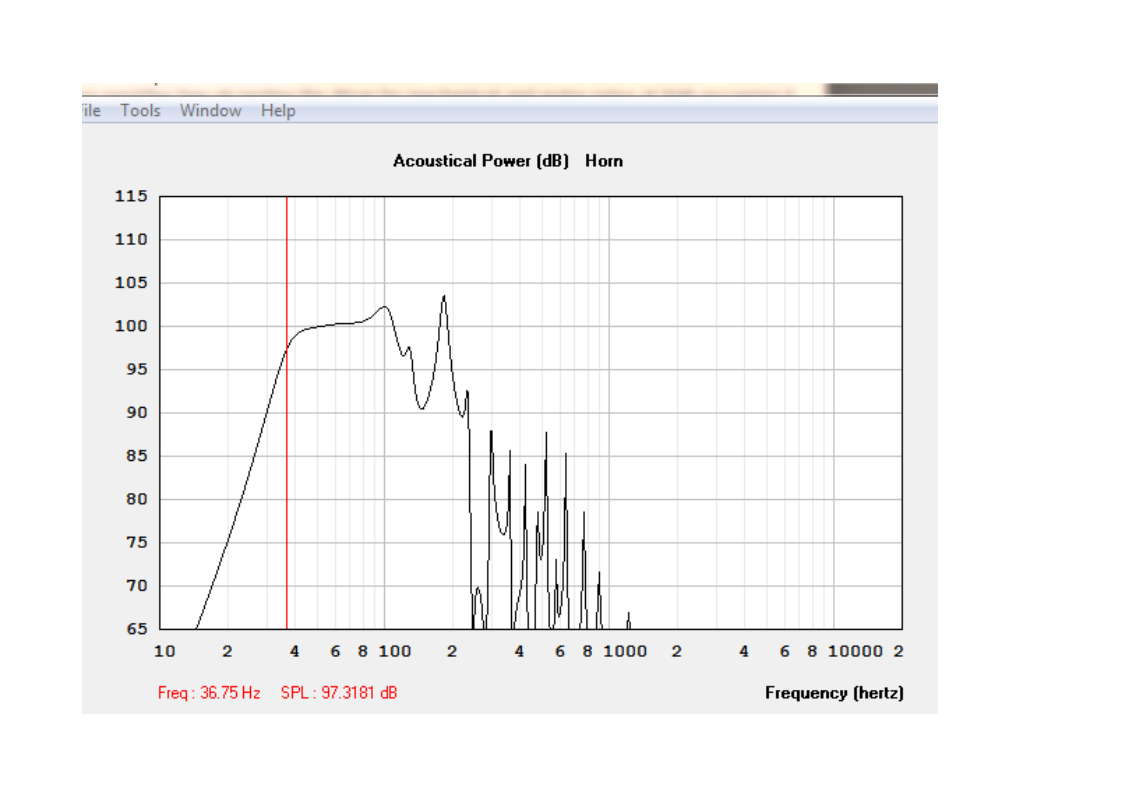Viewport: 1122px width, 793px height.
Task: Click the 95 dB y-axis label
Action: pyautogui.click(x=137, y=369)
